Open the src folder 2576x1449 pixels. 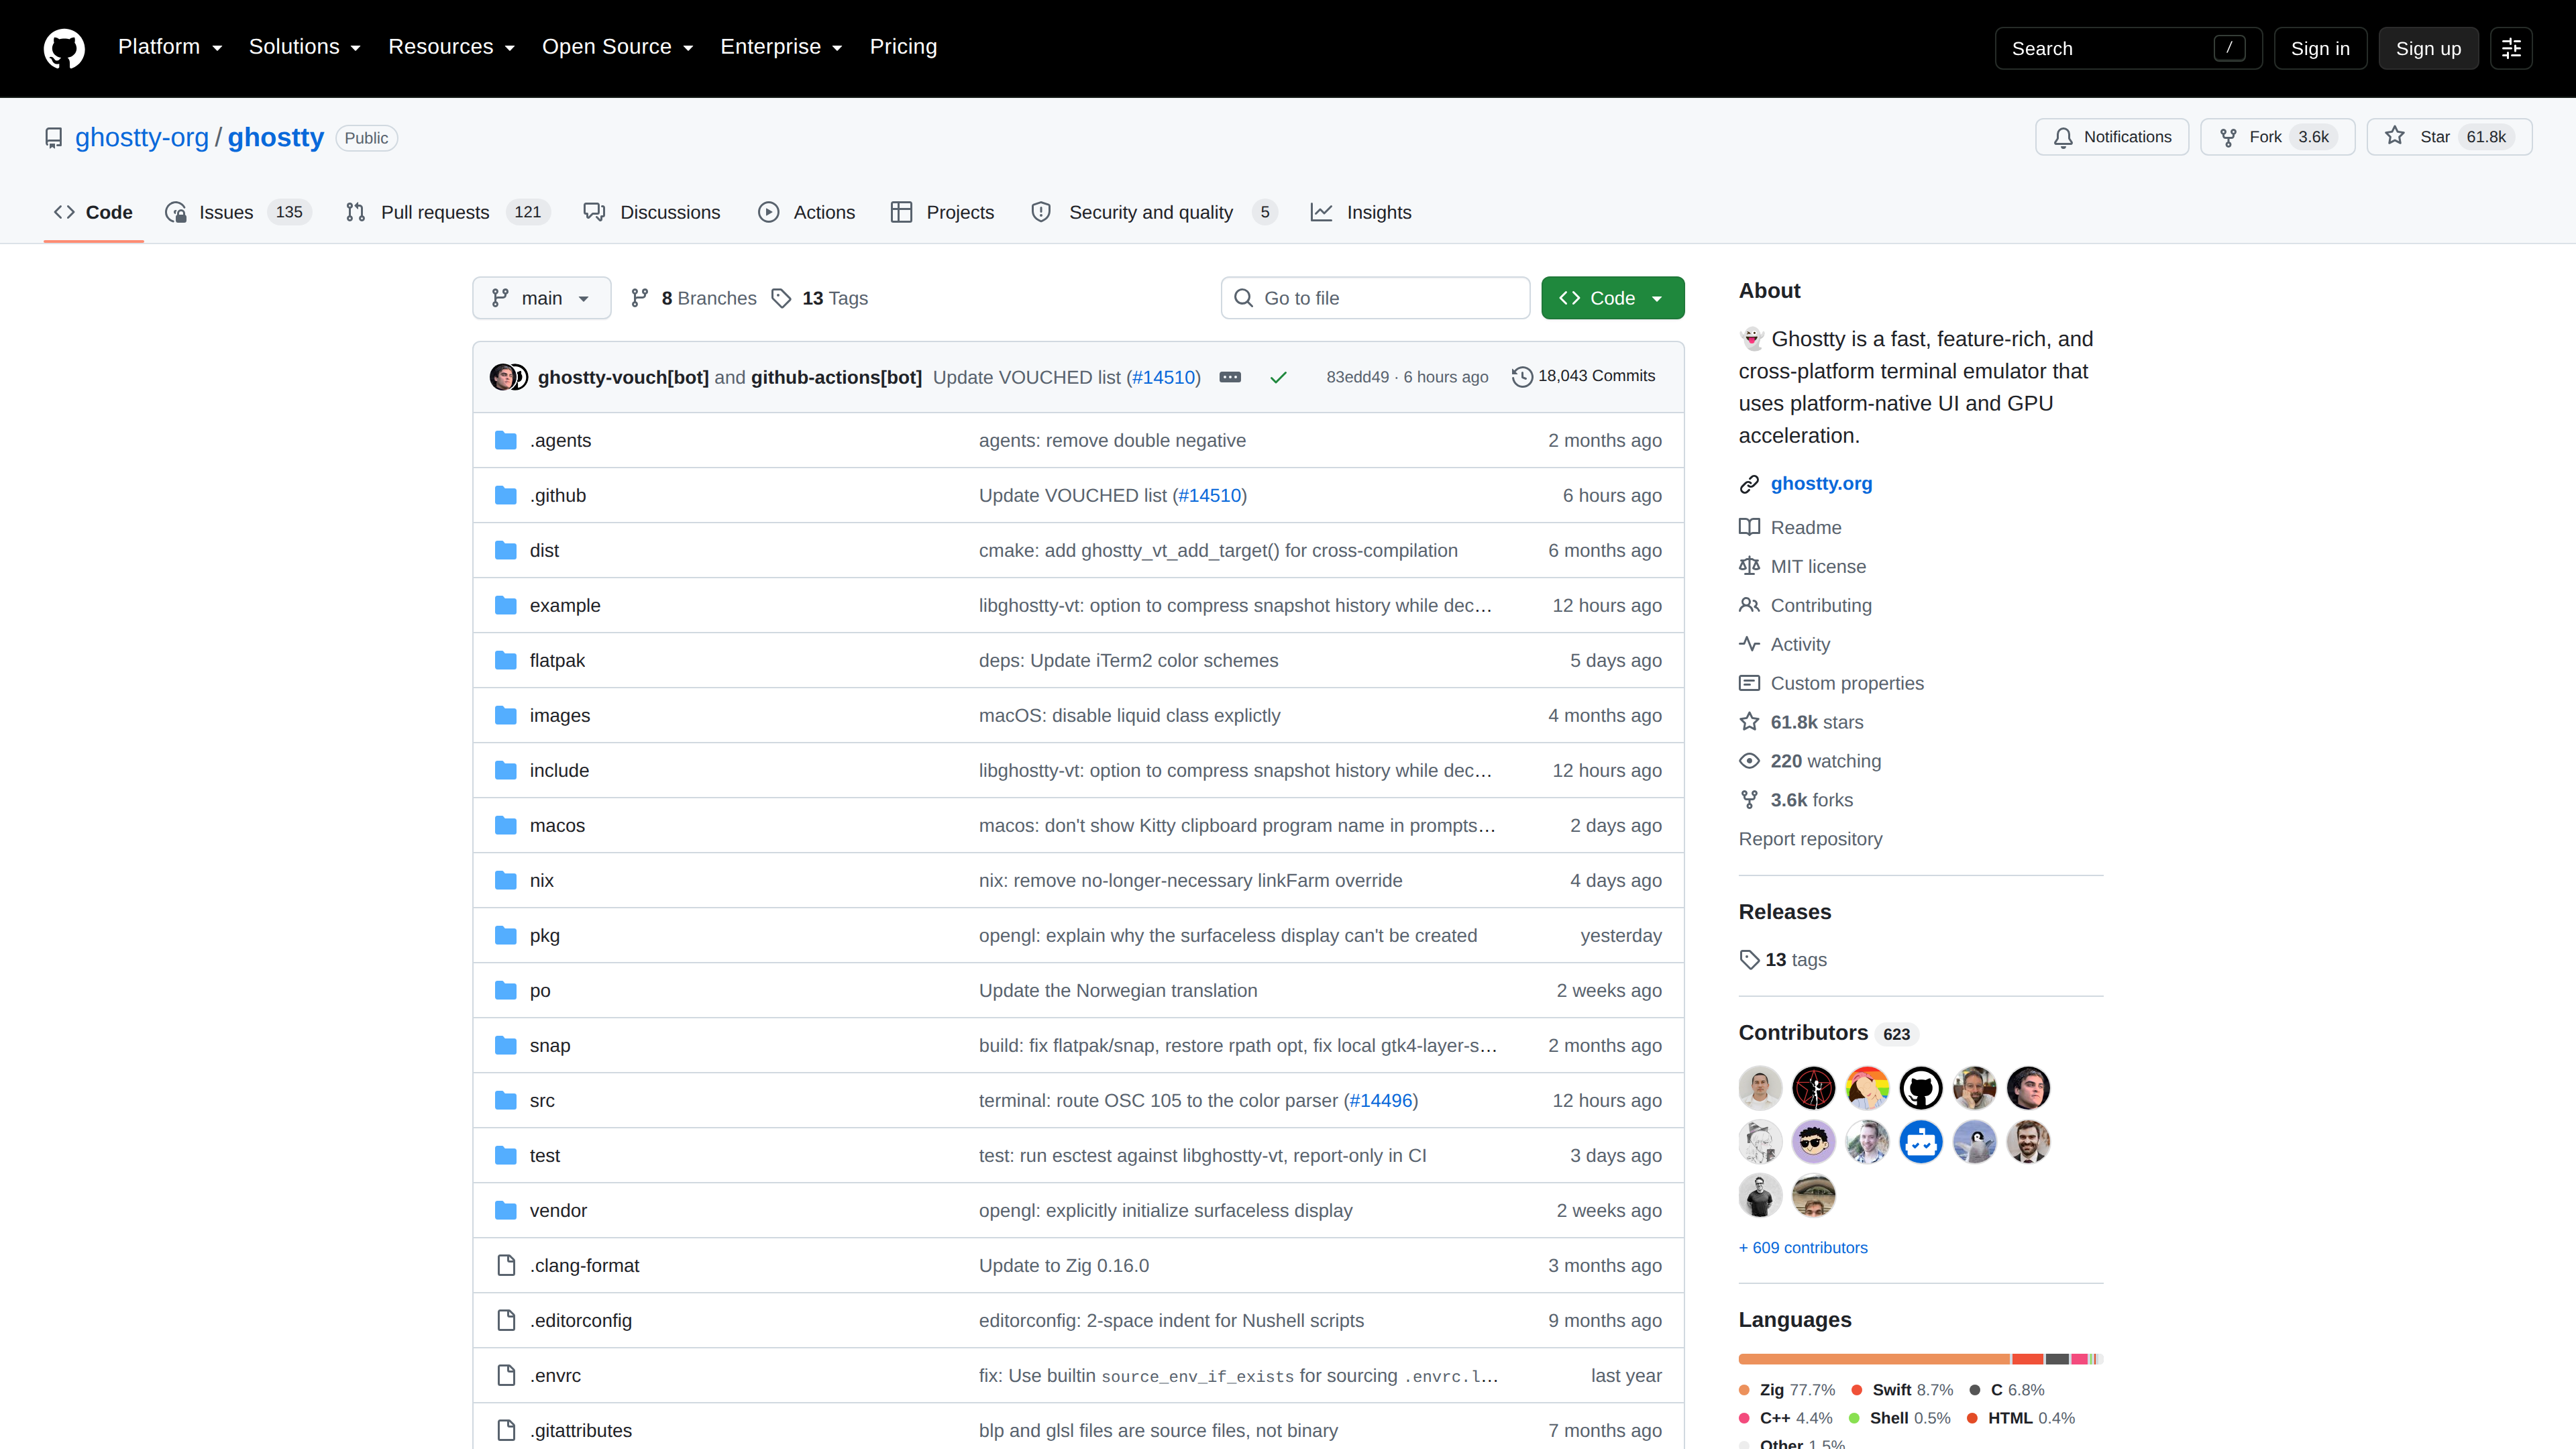coord(542,1100)
